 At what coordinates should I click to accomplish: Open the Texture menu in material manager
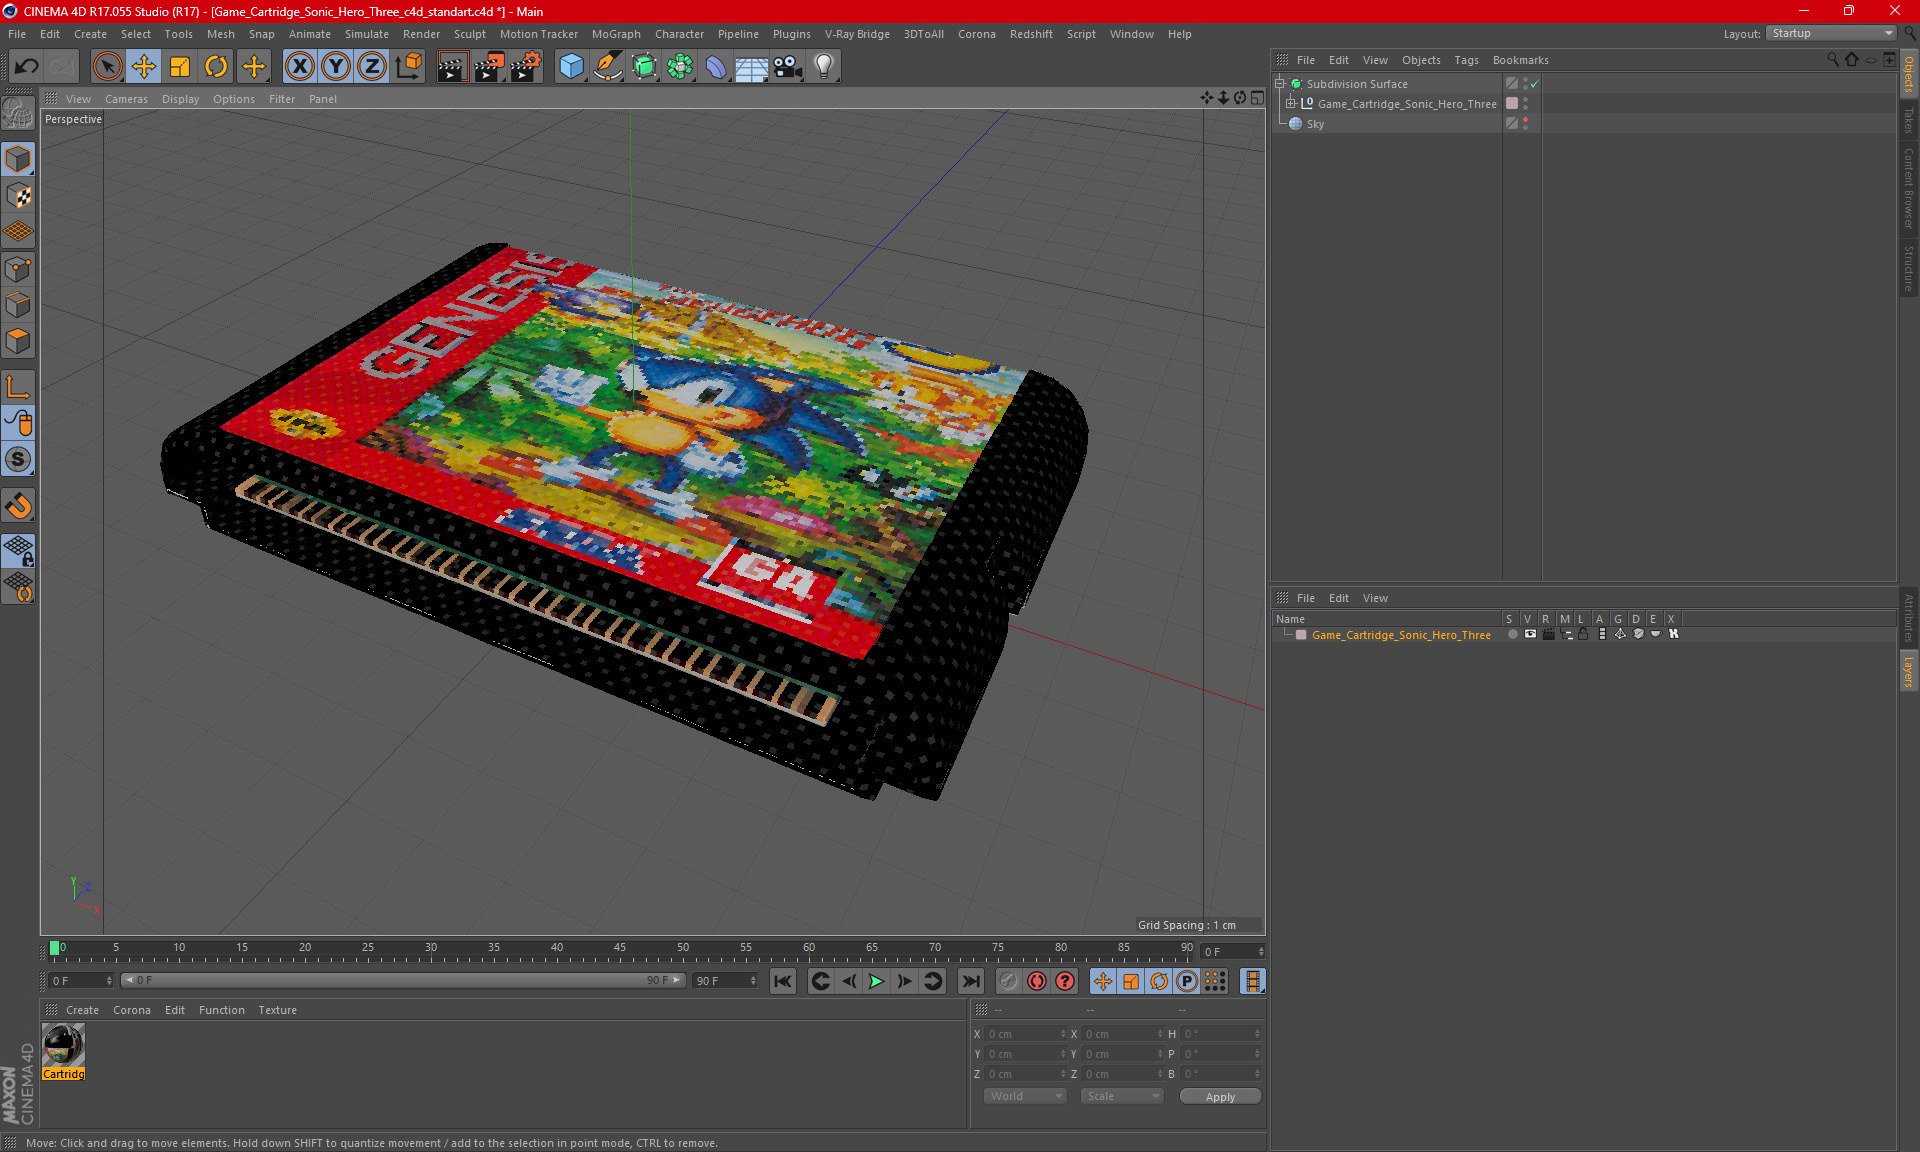[277, 1010]
